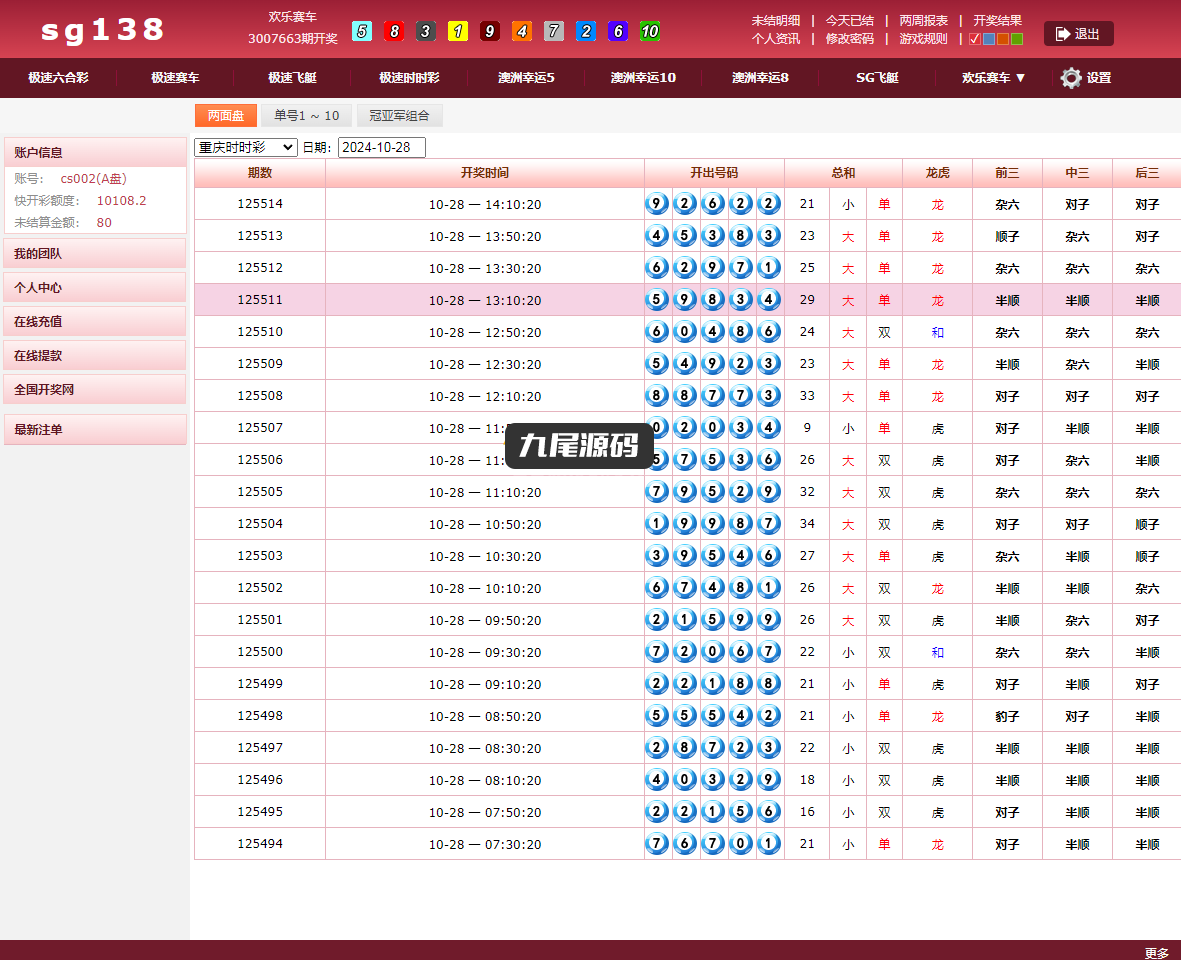Click the blue number 2 race ball

585,31
